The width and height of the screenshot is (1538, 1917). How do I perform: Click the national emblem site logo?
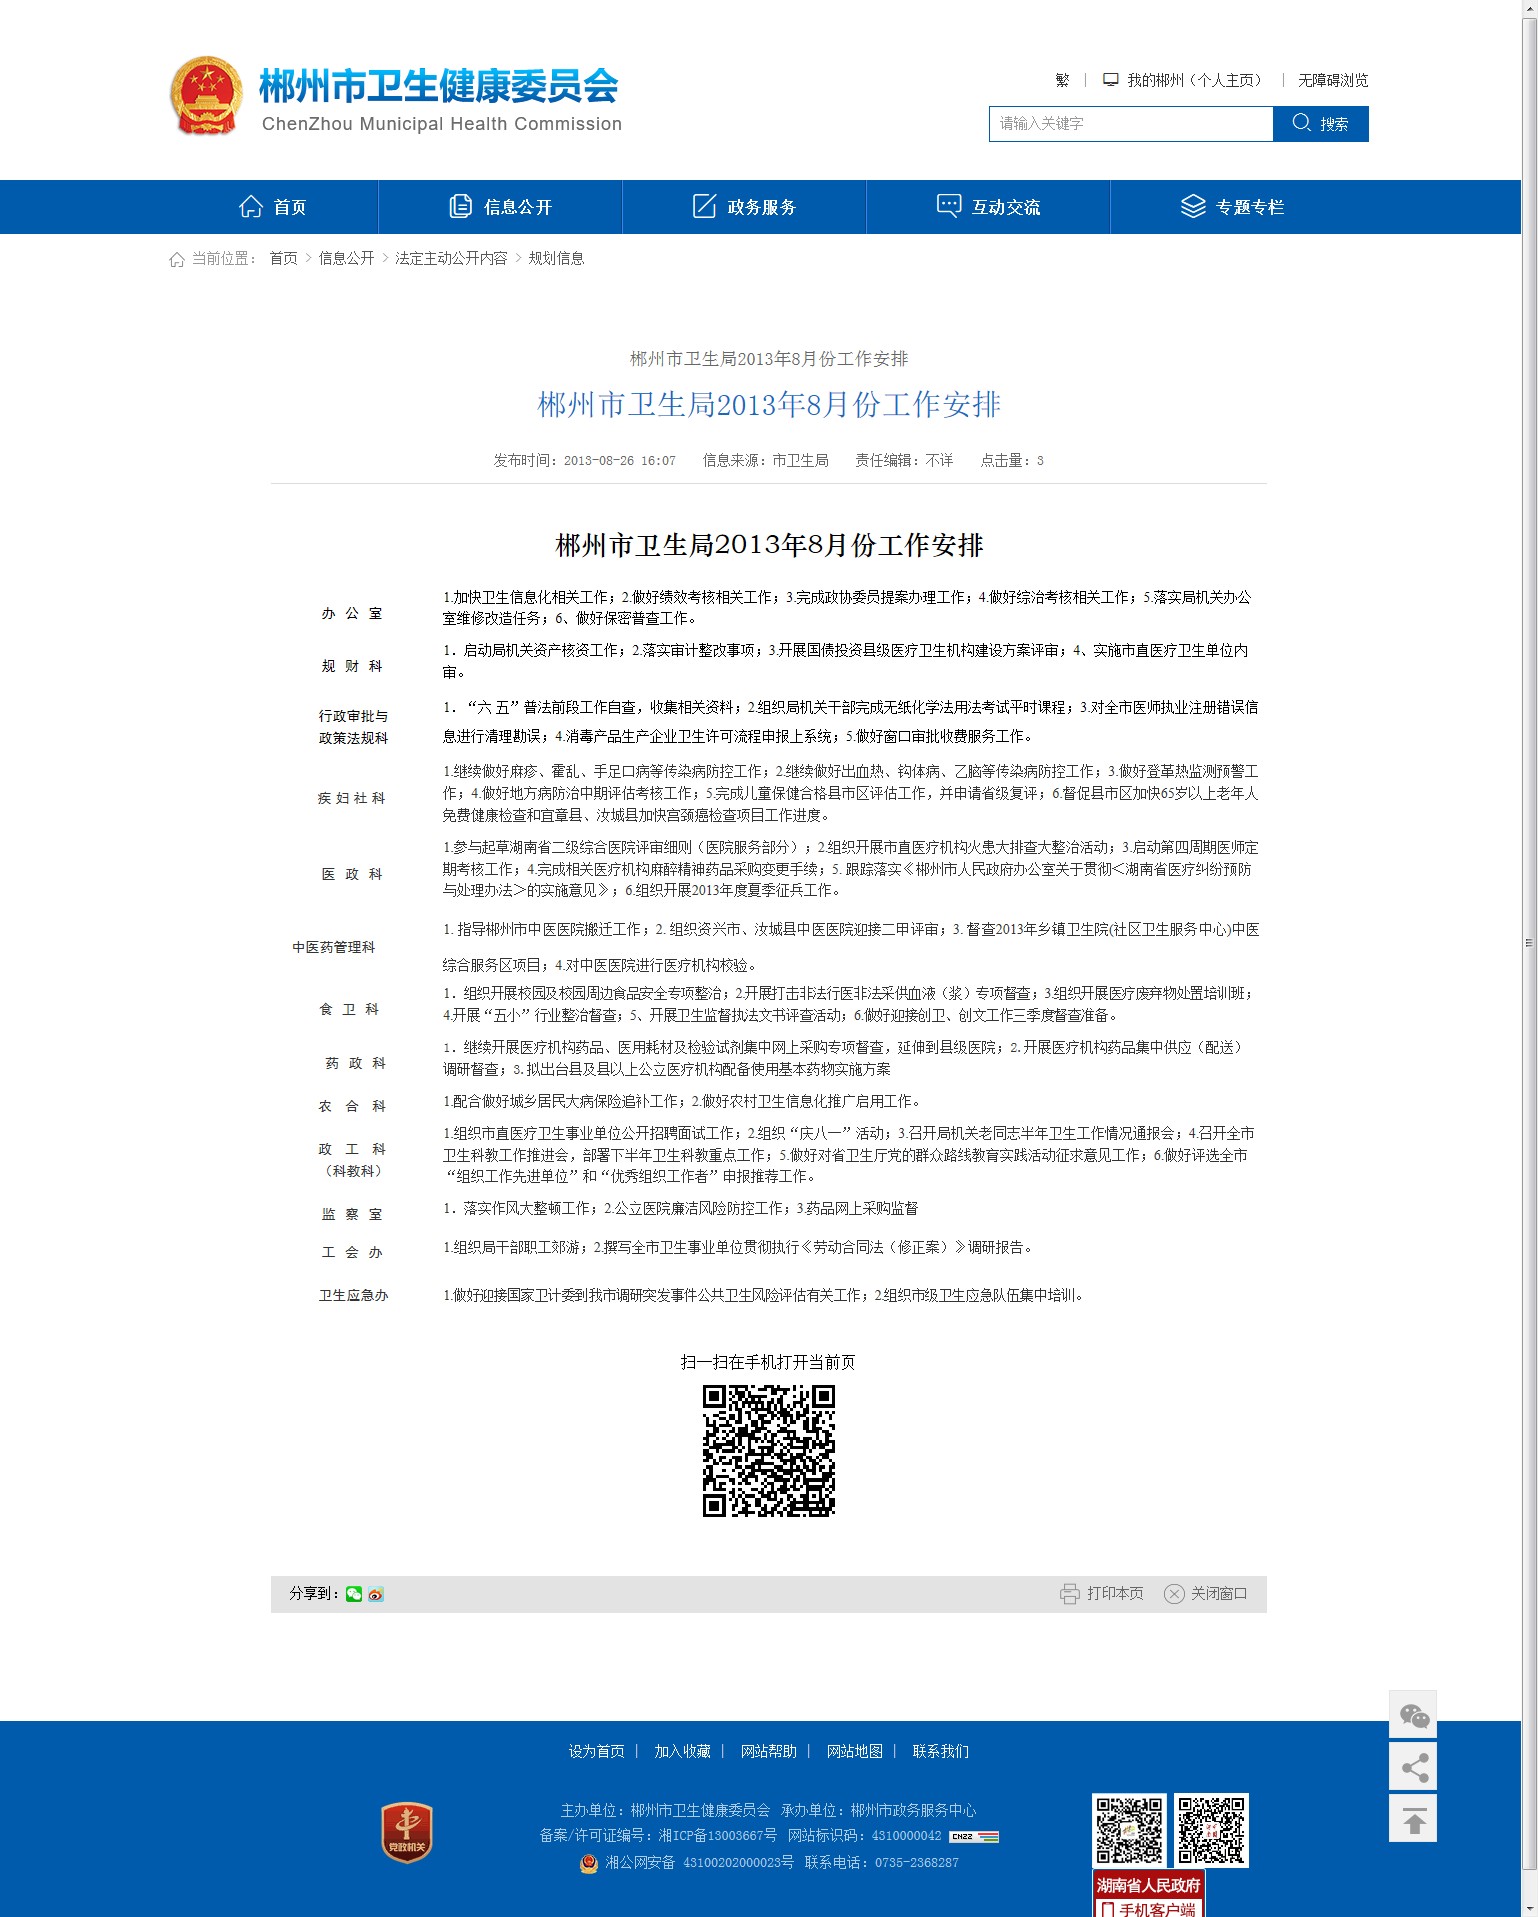pos(206,96)
